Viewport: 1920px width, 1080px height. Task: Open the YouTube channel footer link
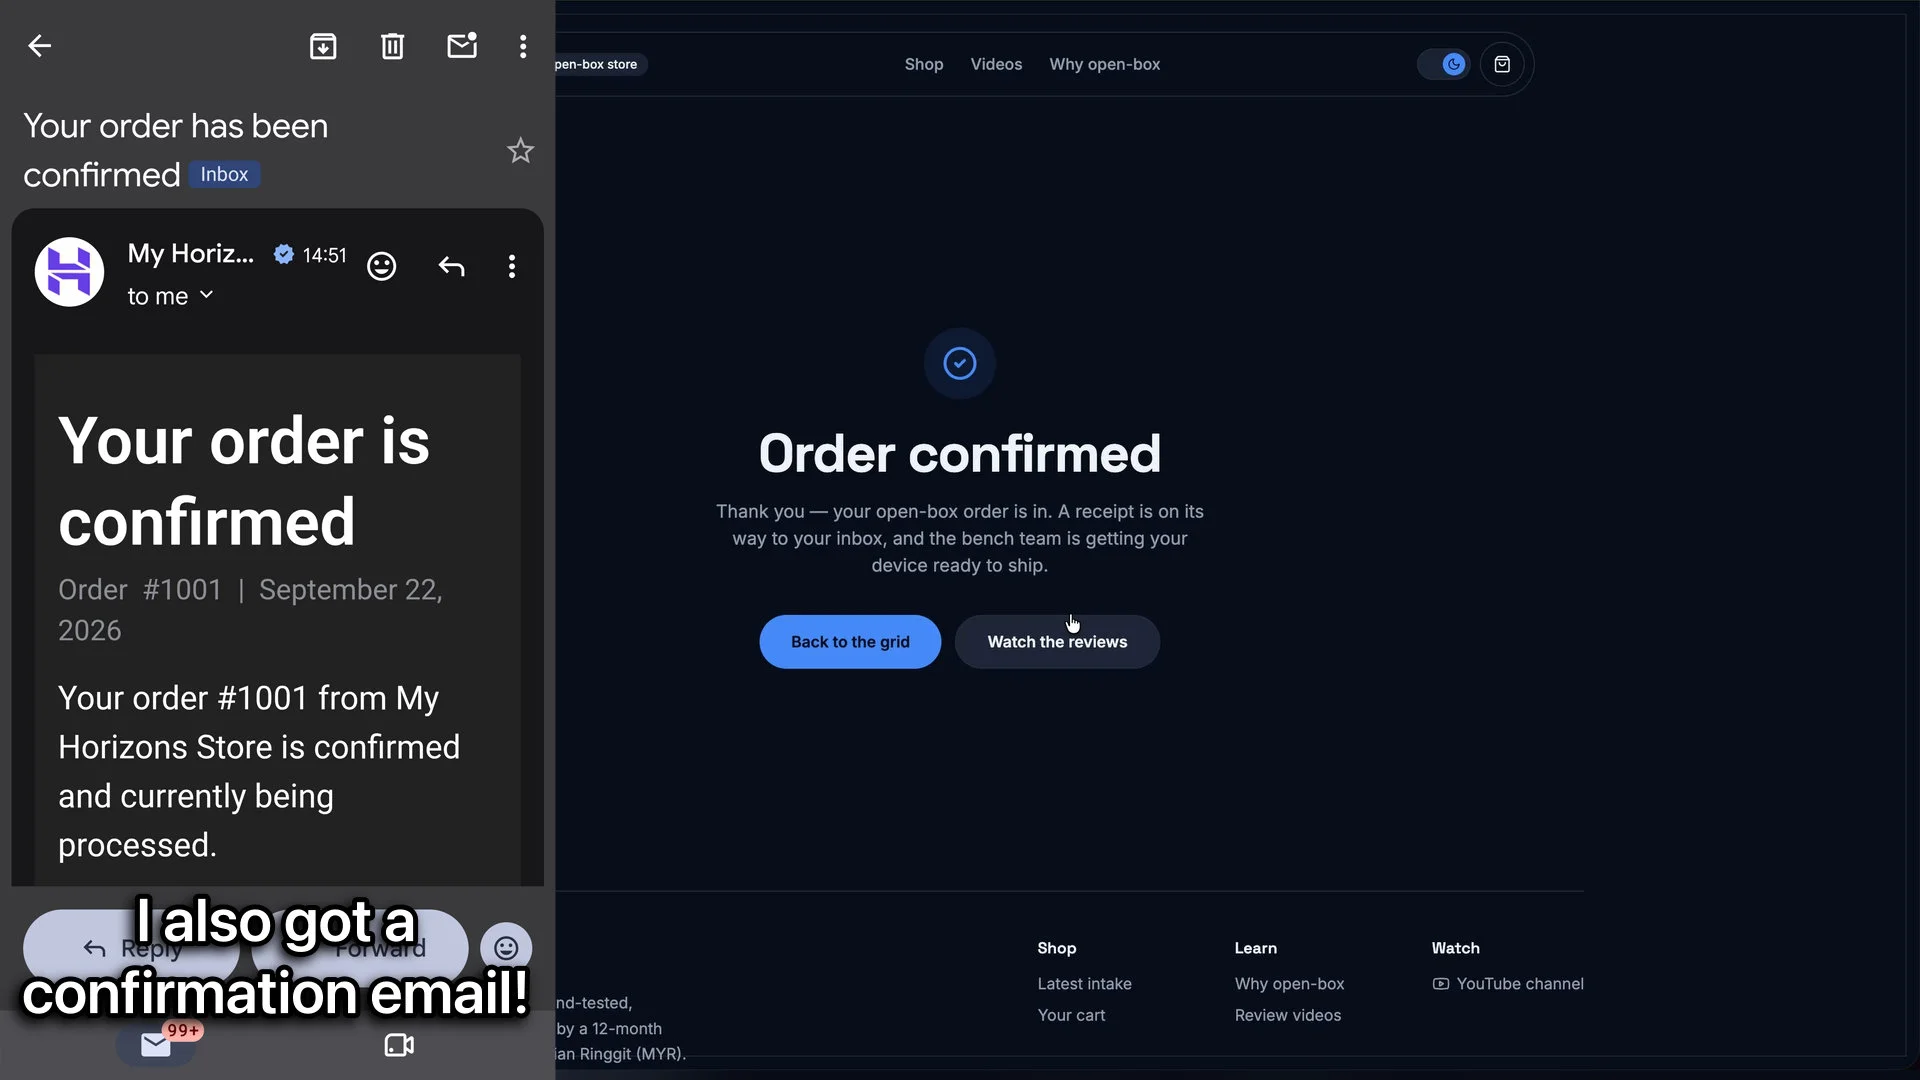1508,984
